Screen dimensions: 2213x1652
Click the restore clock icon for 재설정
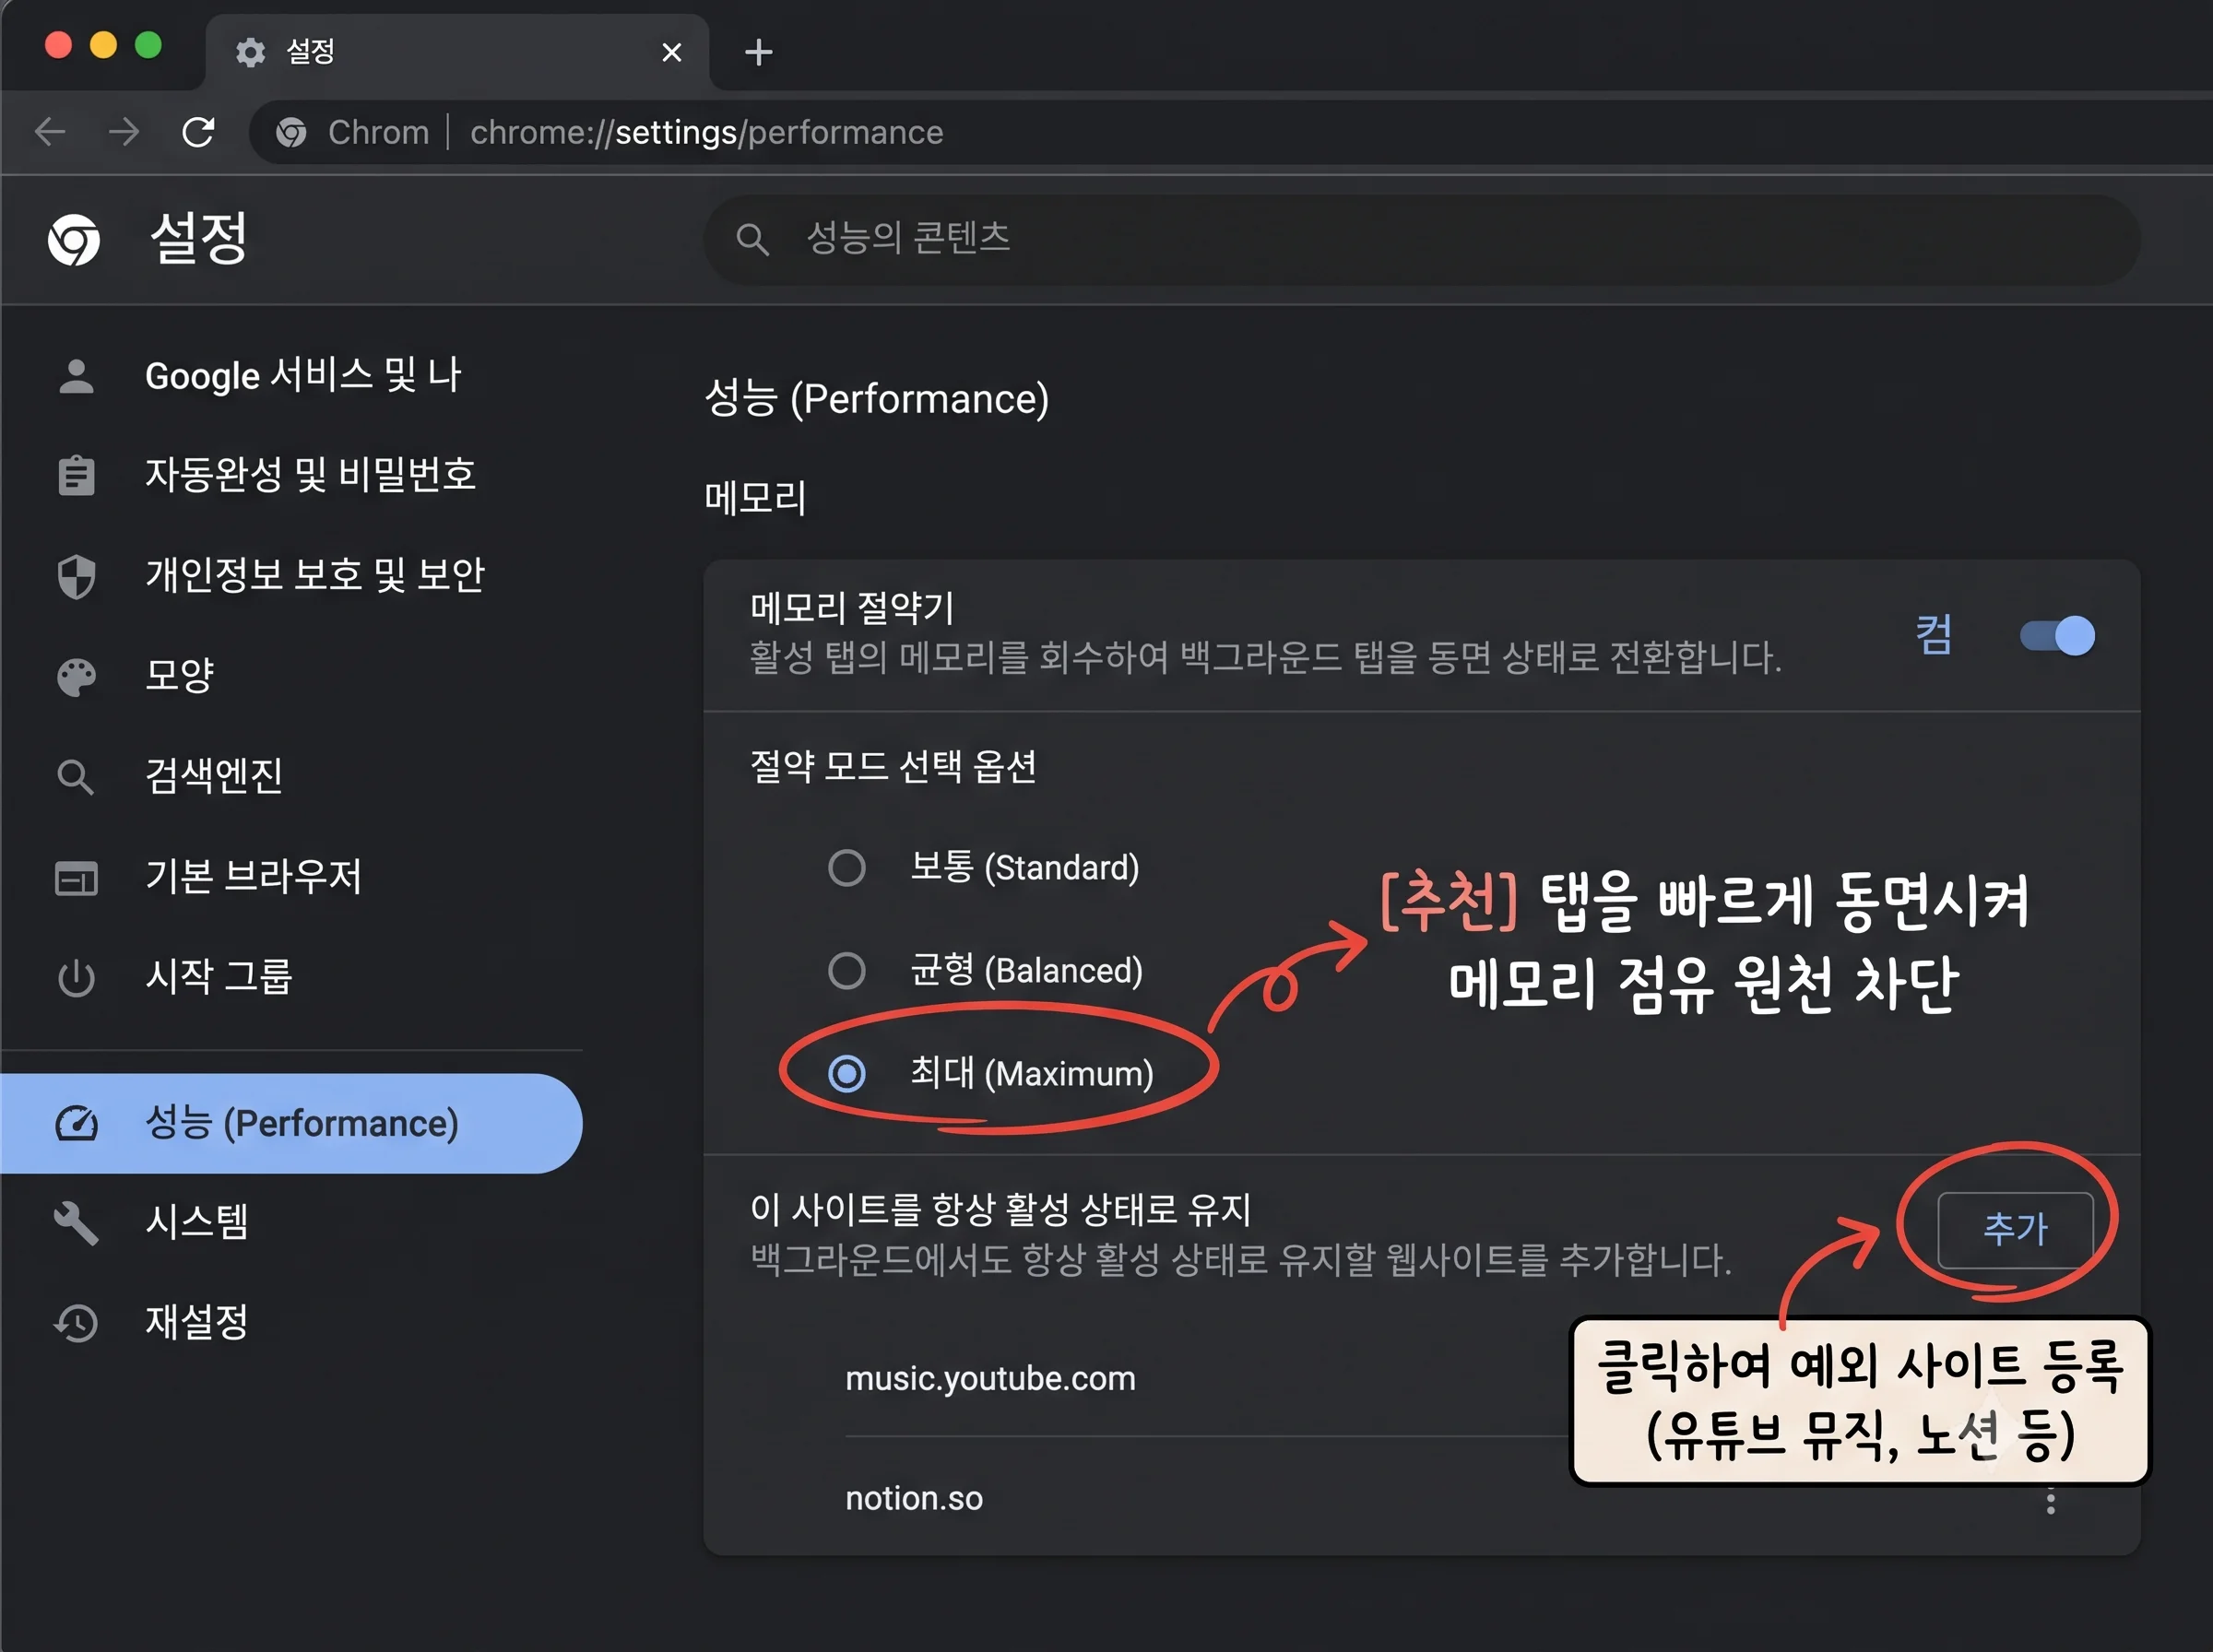(76, 1322)
